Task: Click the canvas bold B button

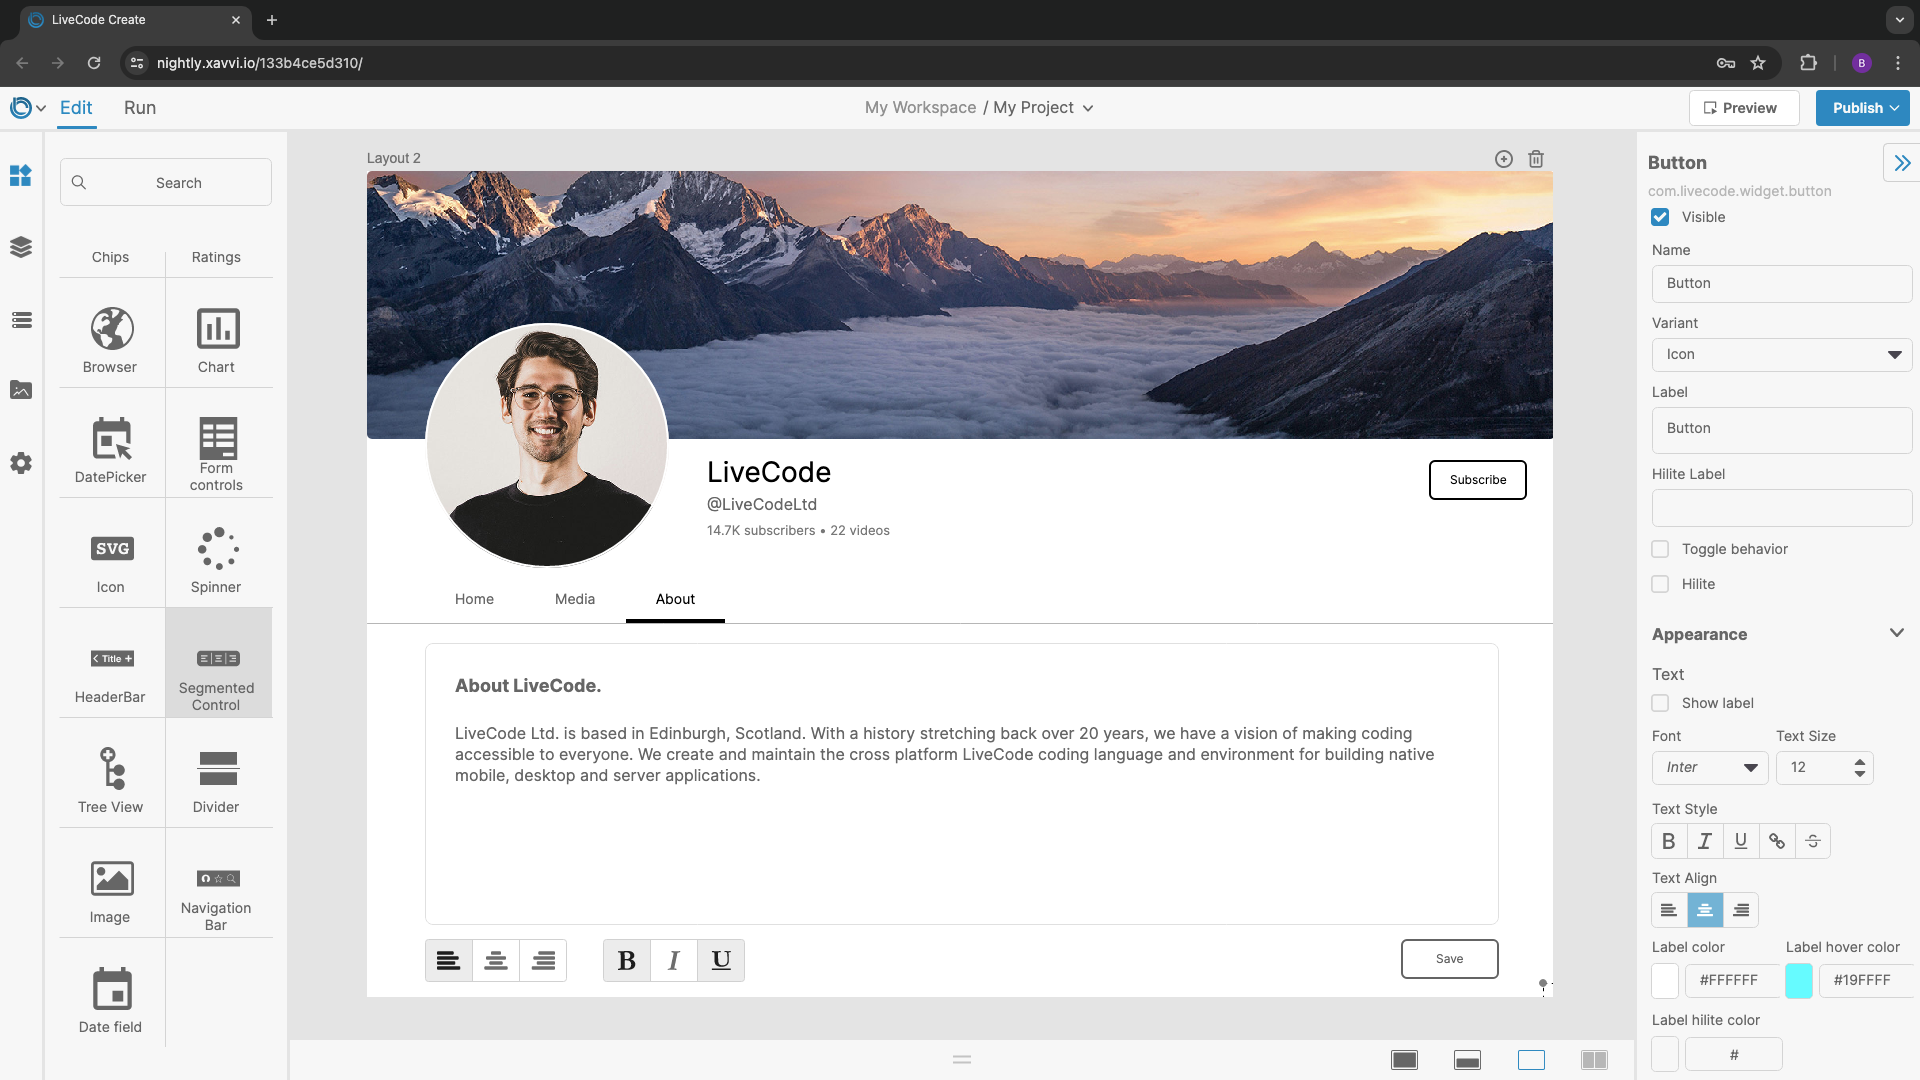Action: tap(627, 961)
